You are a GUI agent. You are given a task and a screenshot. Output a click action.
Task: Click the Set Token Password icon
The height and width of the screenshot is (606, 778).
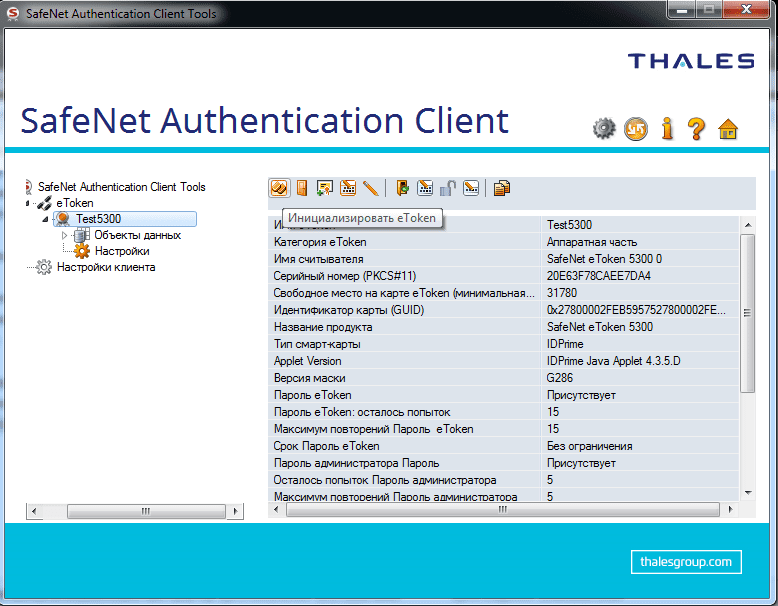point(471,189)
